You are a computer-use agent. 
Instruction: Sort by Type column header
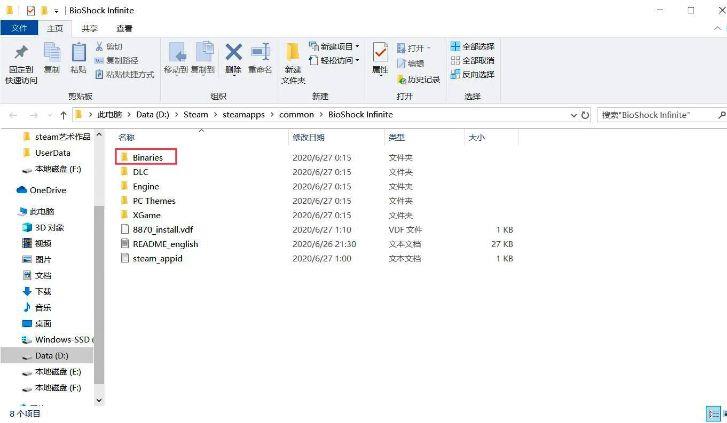tap(396, 137)
